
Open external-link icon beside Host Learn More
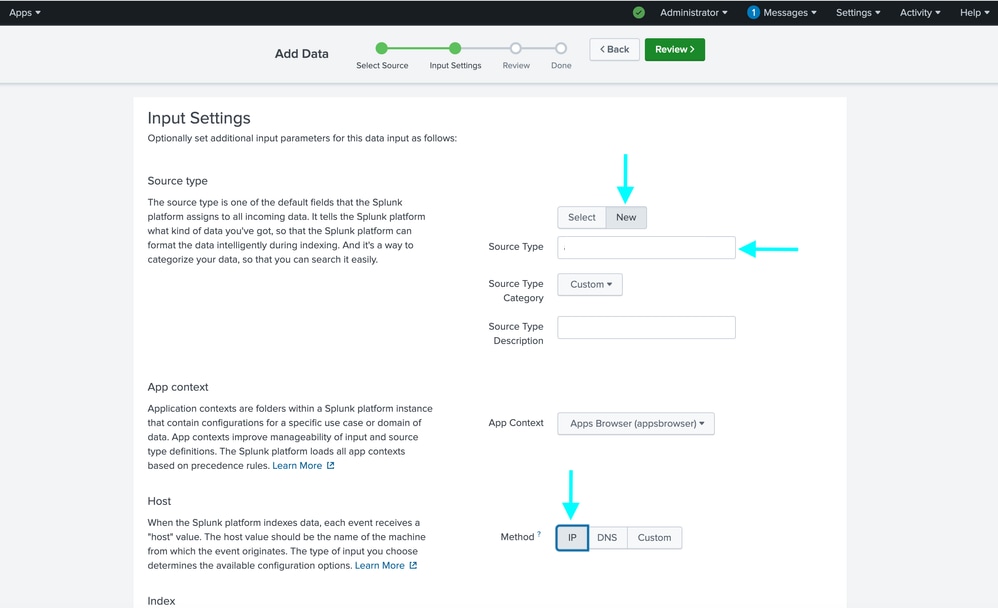pos(413,565)
